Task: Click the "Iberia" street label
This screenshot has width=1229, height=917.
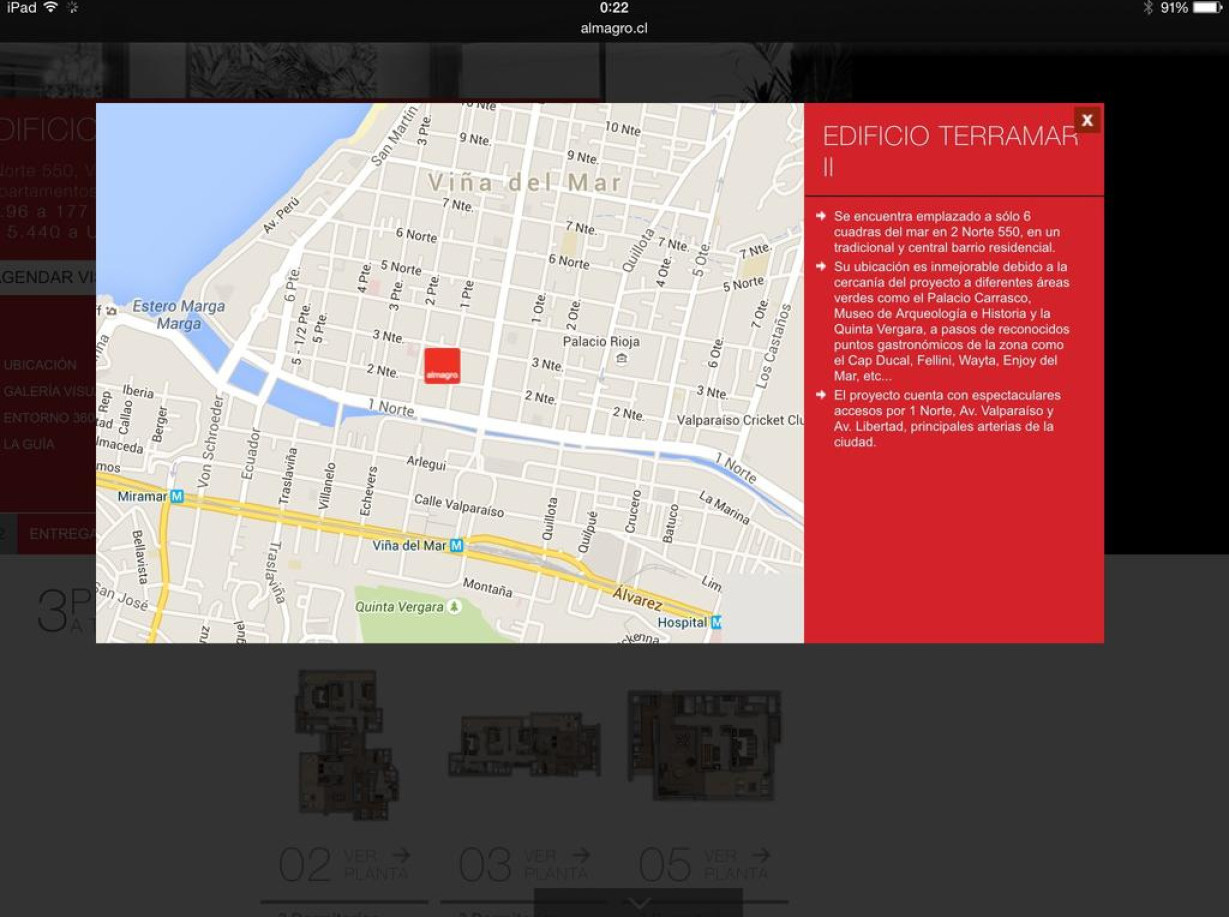Action: point(138,391)
